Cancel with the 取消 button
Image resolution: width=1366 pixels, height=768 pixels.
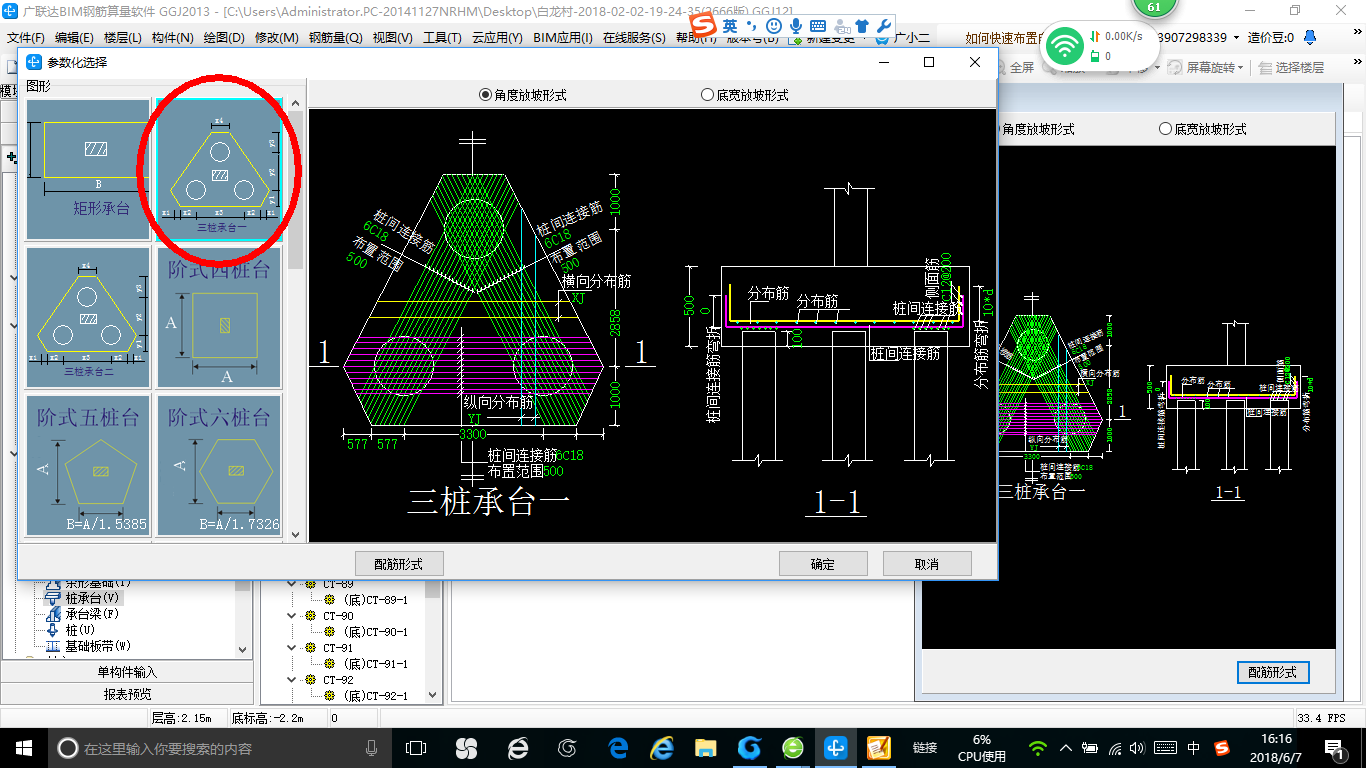(927, 564)
